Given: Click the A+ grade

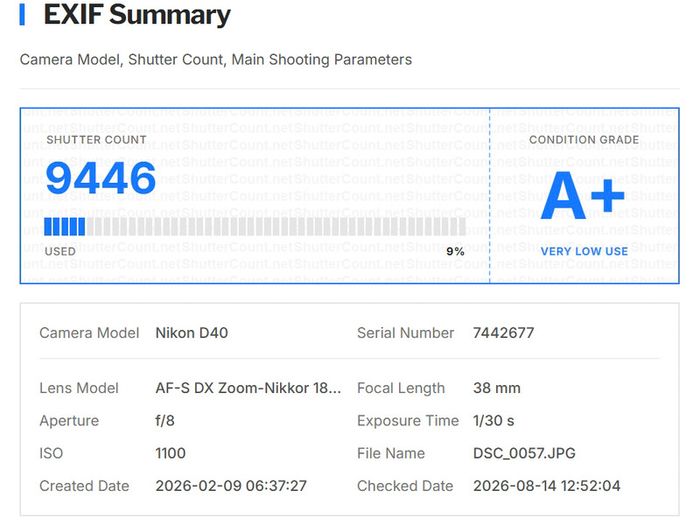Looking at the screenshot, I should (x=583, y=195).
